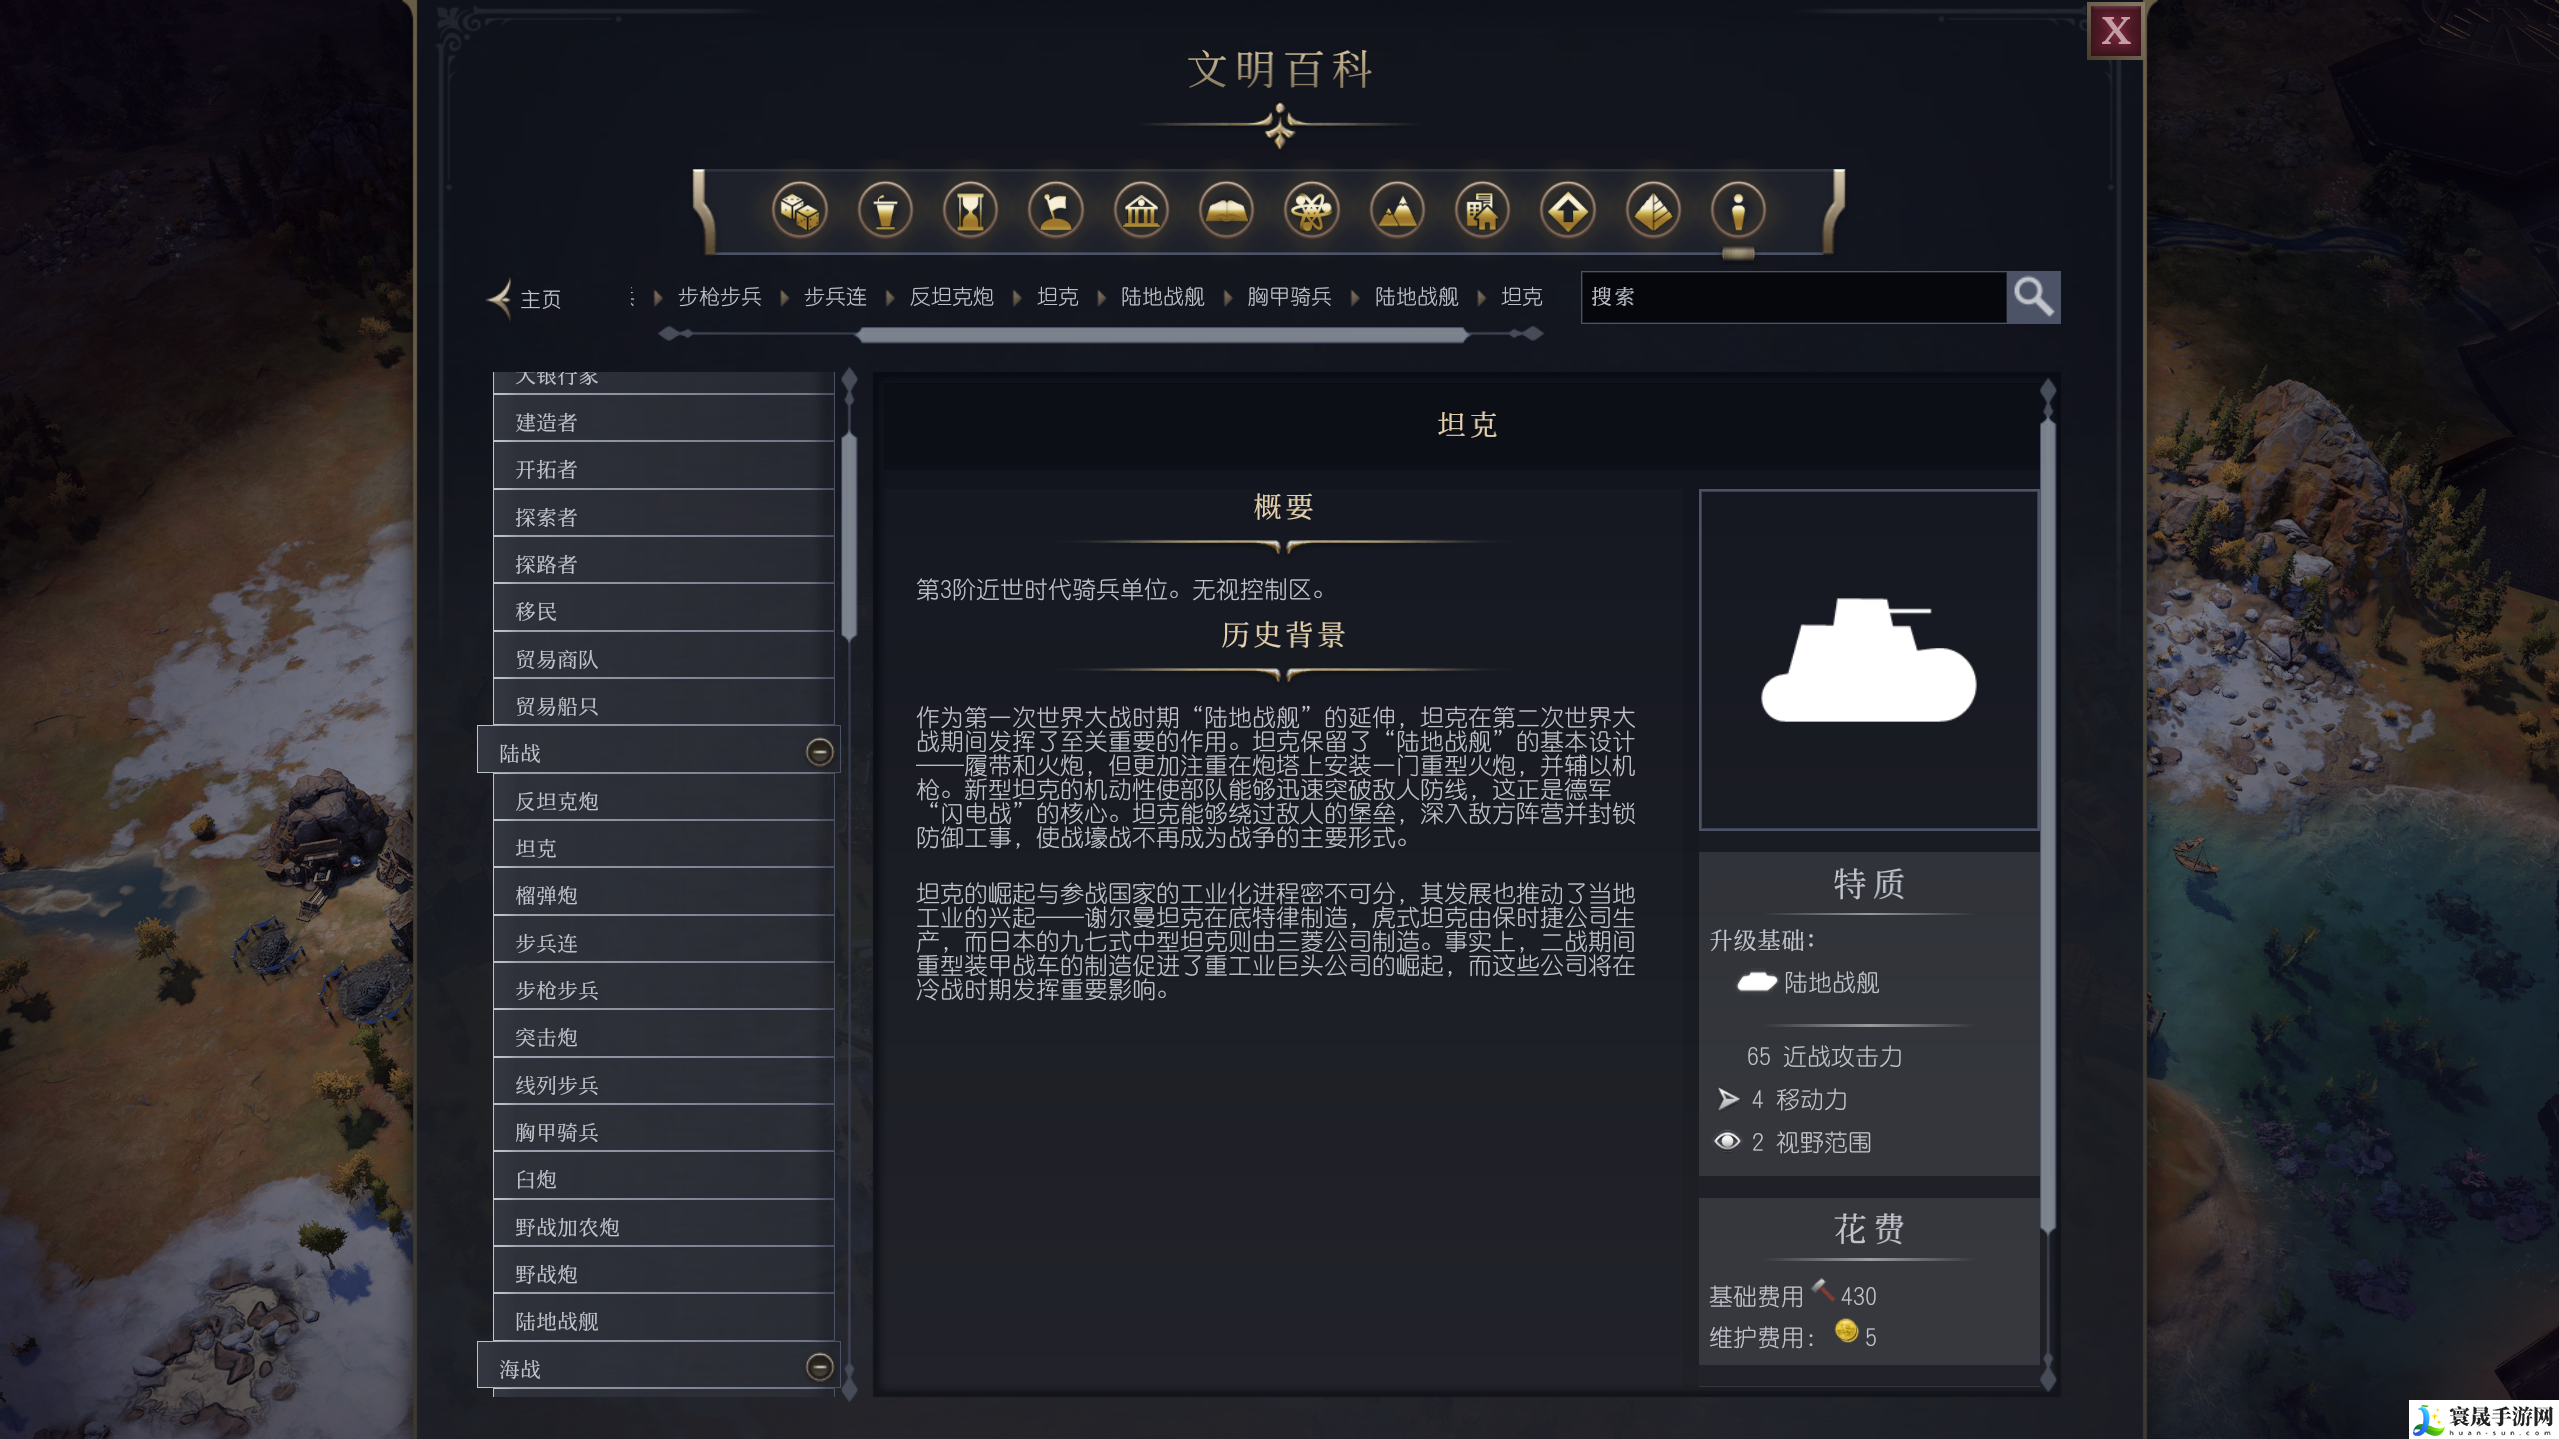Viewport: 2559px width, 1439px height.
Task: Go to 主页 home page
Action: pos(541,299)
